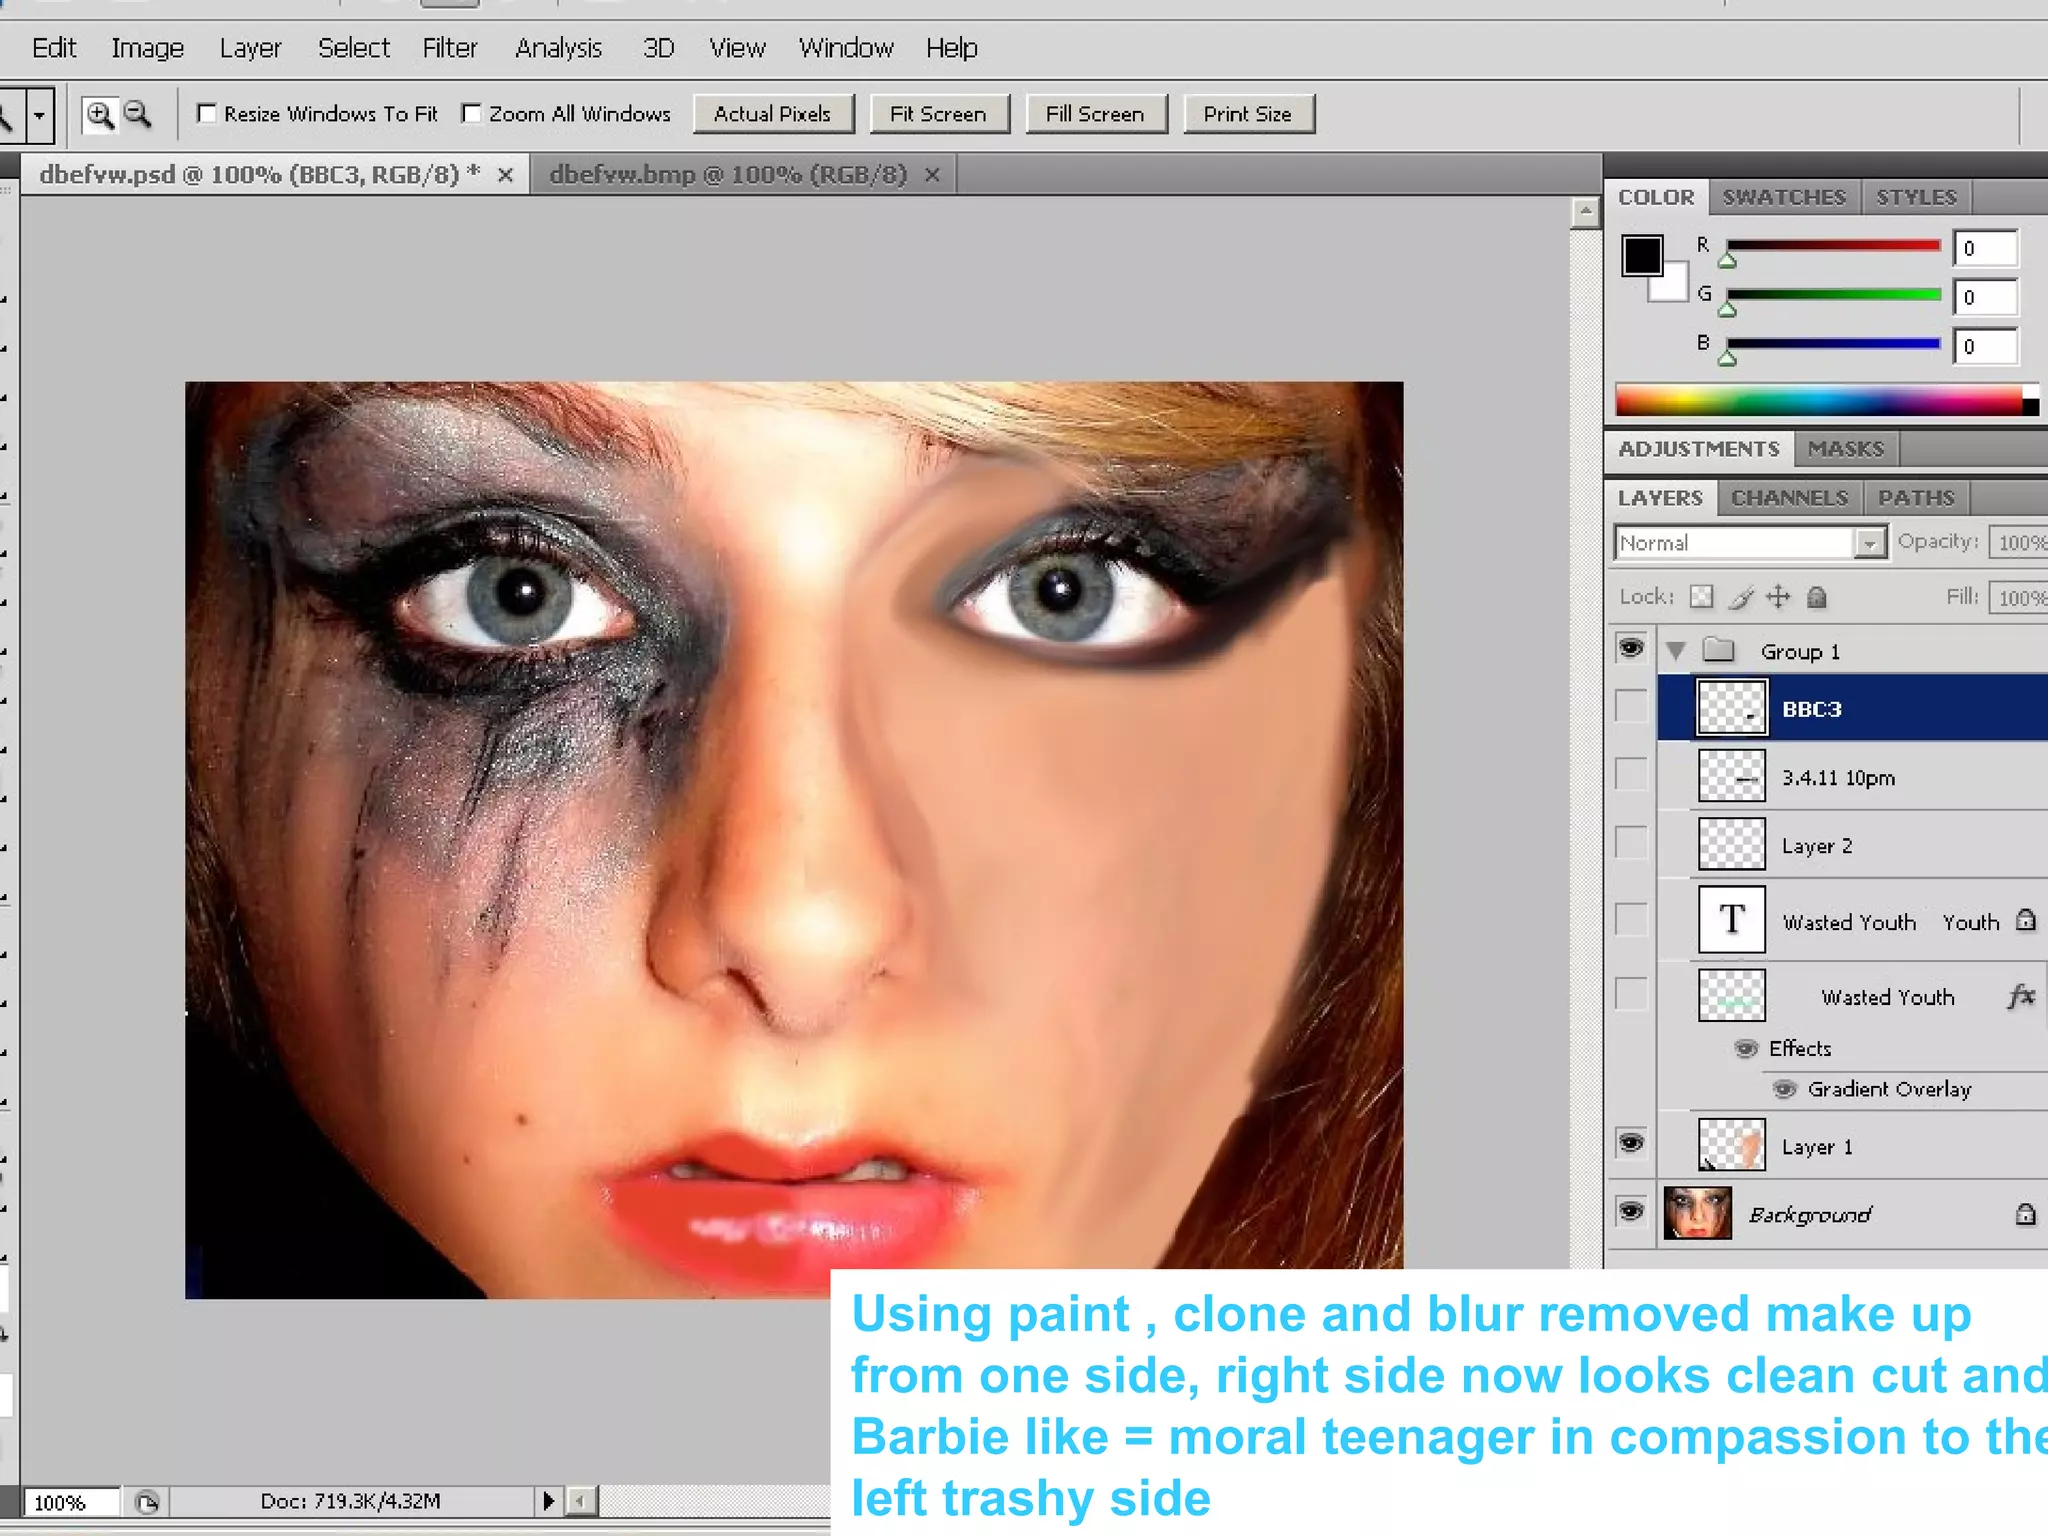Click the blue B slider track
2048x1536 pixels.
point(1833,343)
